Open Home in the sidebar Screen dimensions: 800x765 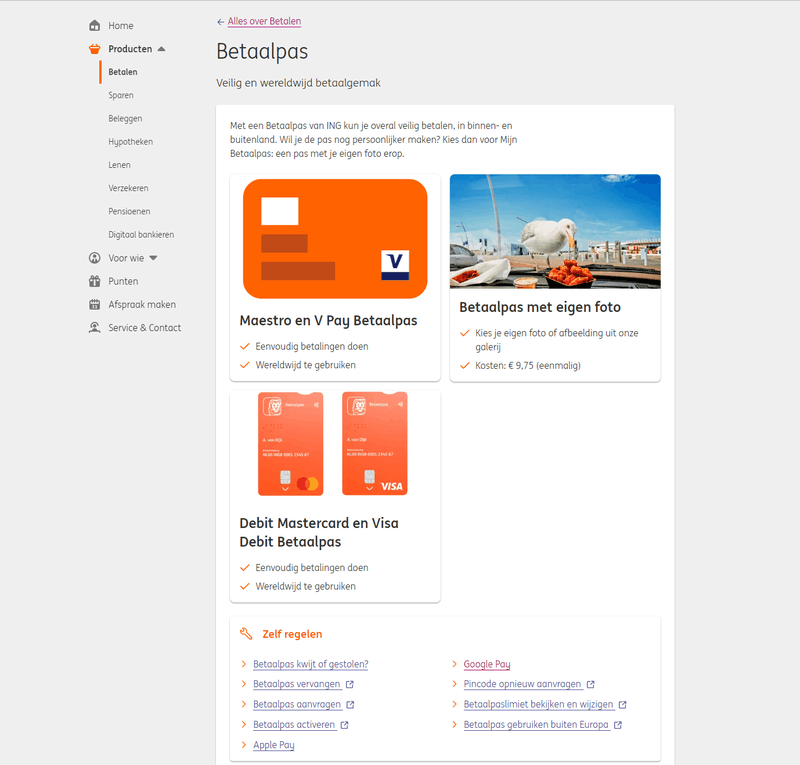tap(120, 26)
